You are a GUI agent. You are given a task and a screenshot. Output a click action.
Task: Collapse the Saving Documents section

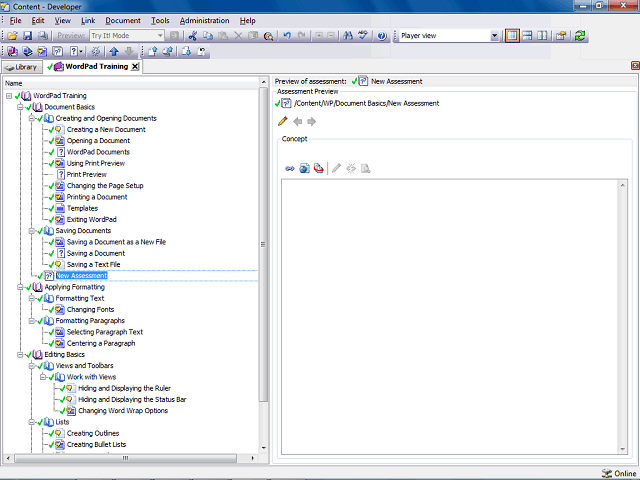point(31,231)
